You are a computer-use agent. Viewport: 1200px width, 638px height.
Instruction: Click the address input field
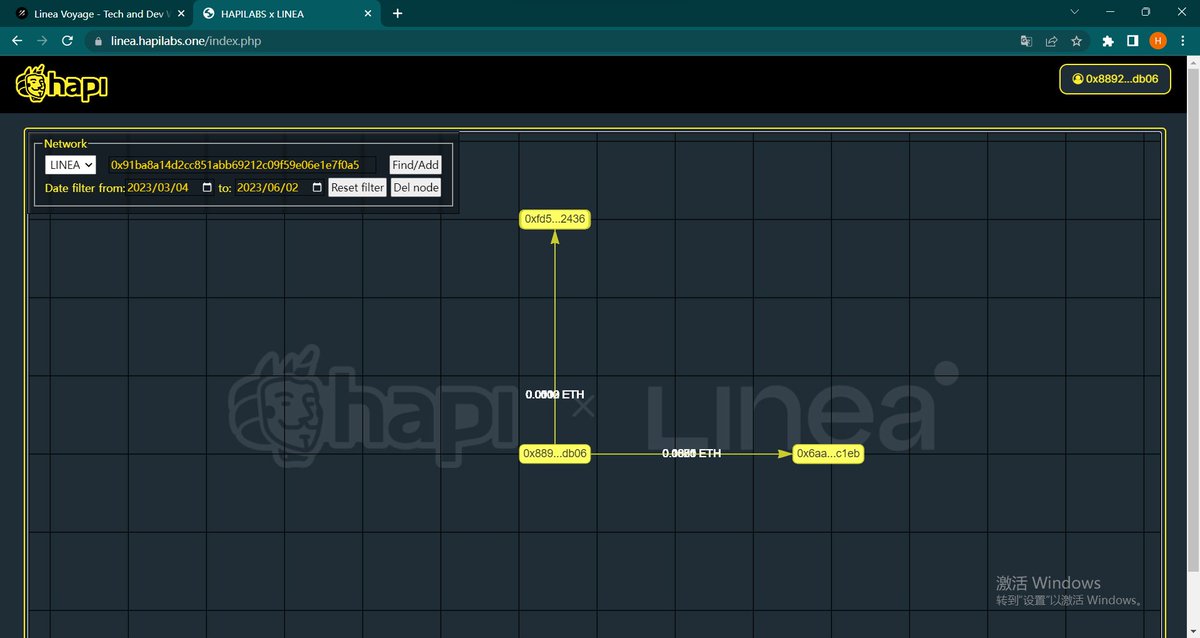(243, 165)
